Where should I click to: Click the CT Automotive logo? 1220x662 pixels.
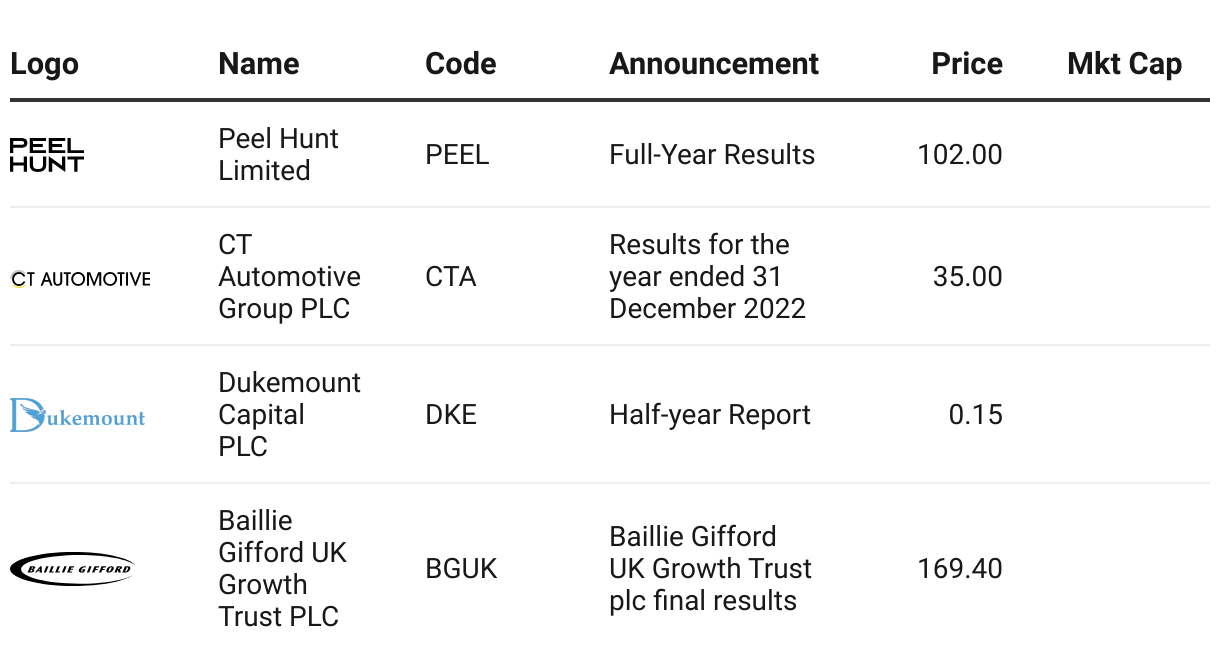[80, 278]
